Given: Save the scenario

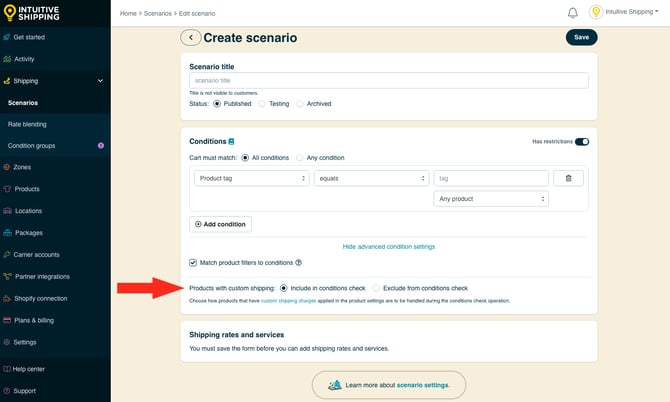Looking at the screenshot, I should click(582, 38).
